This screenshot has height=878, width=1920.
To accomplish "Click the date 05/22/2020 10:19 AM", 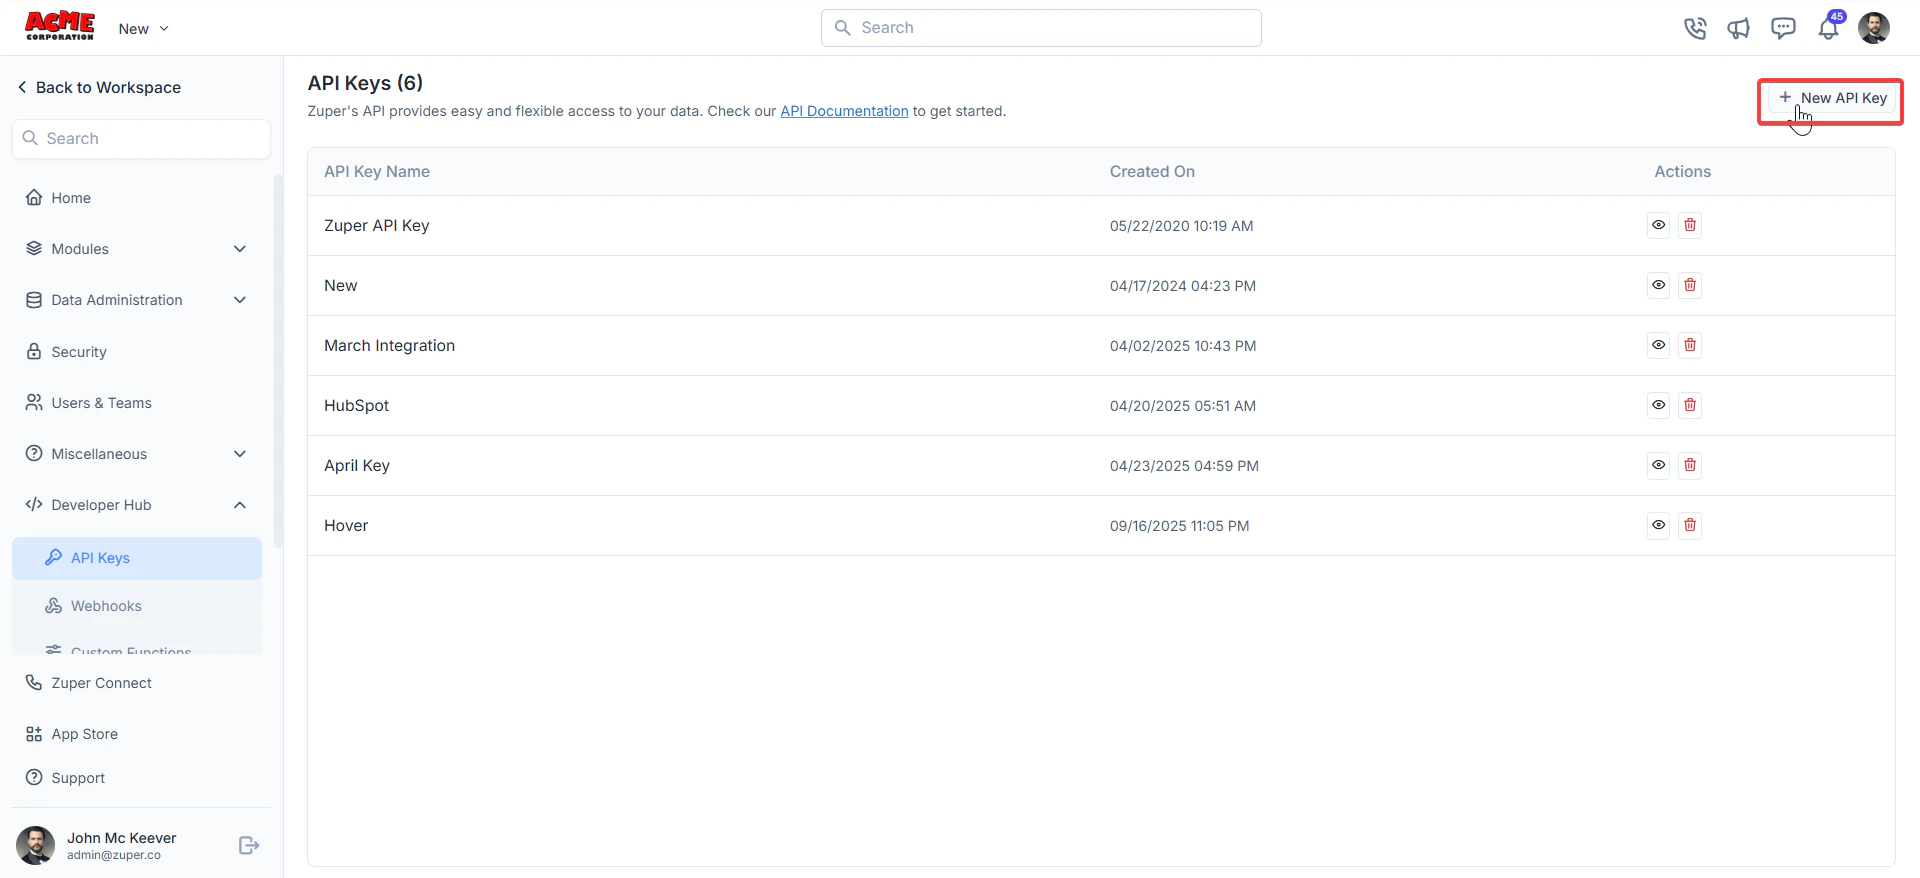I will (x=1181, y=226).
